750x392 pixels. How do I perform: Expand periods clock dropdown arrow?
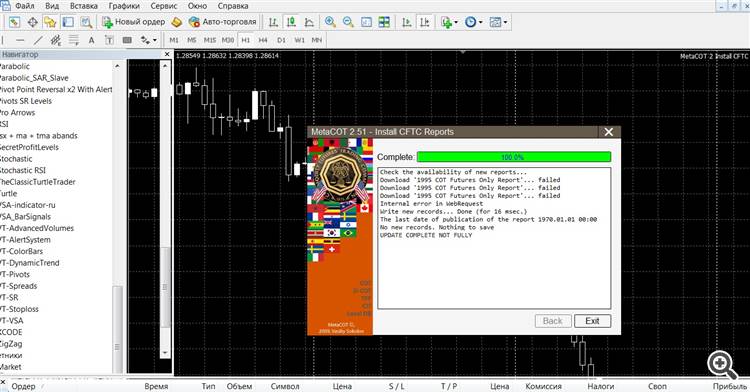480,22
